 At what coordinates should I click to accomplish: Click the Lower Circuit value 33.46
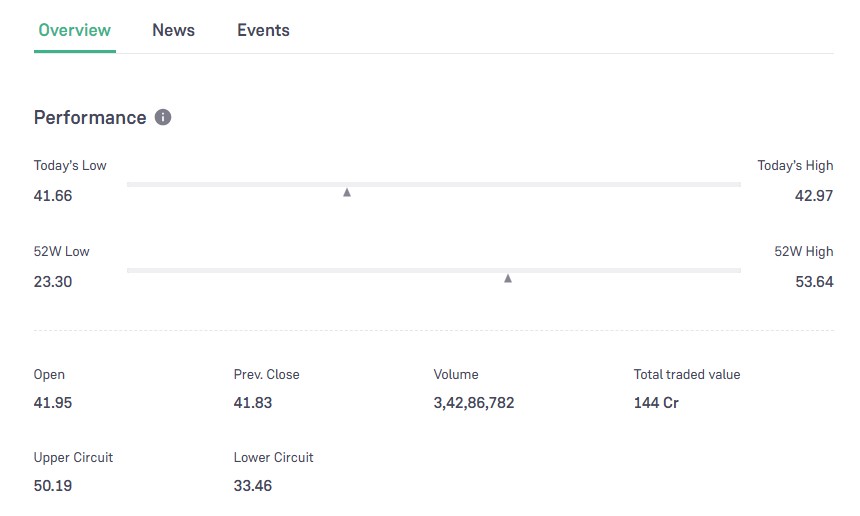coord(253,486)
